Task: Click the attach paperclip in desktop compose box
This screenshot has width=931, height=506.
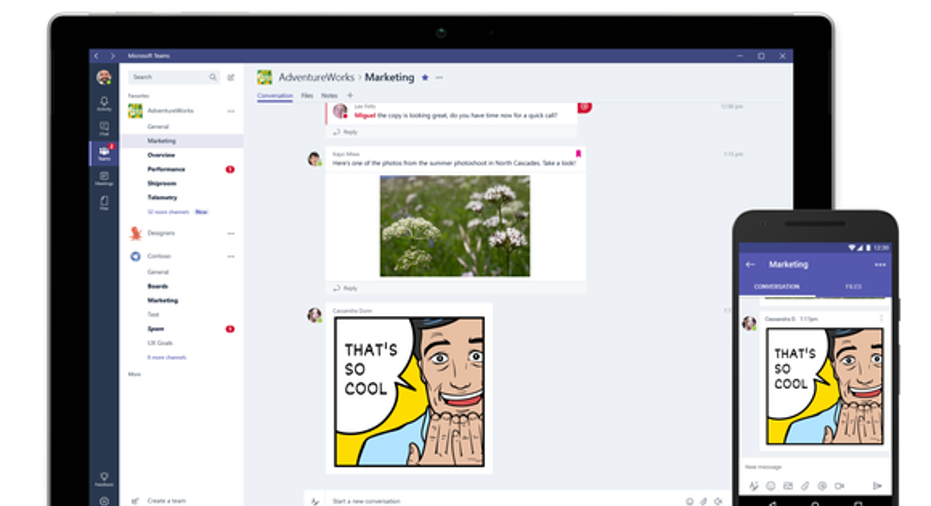Action: point(704,502)
